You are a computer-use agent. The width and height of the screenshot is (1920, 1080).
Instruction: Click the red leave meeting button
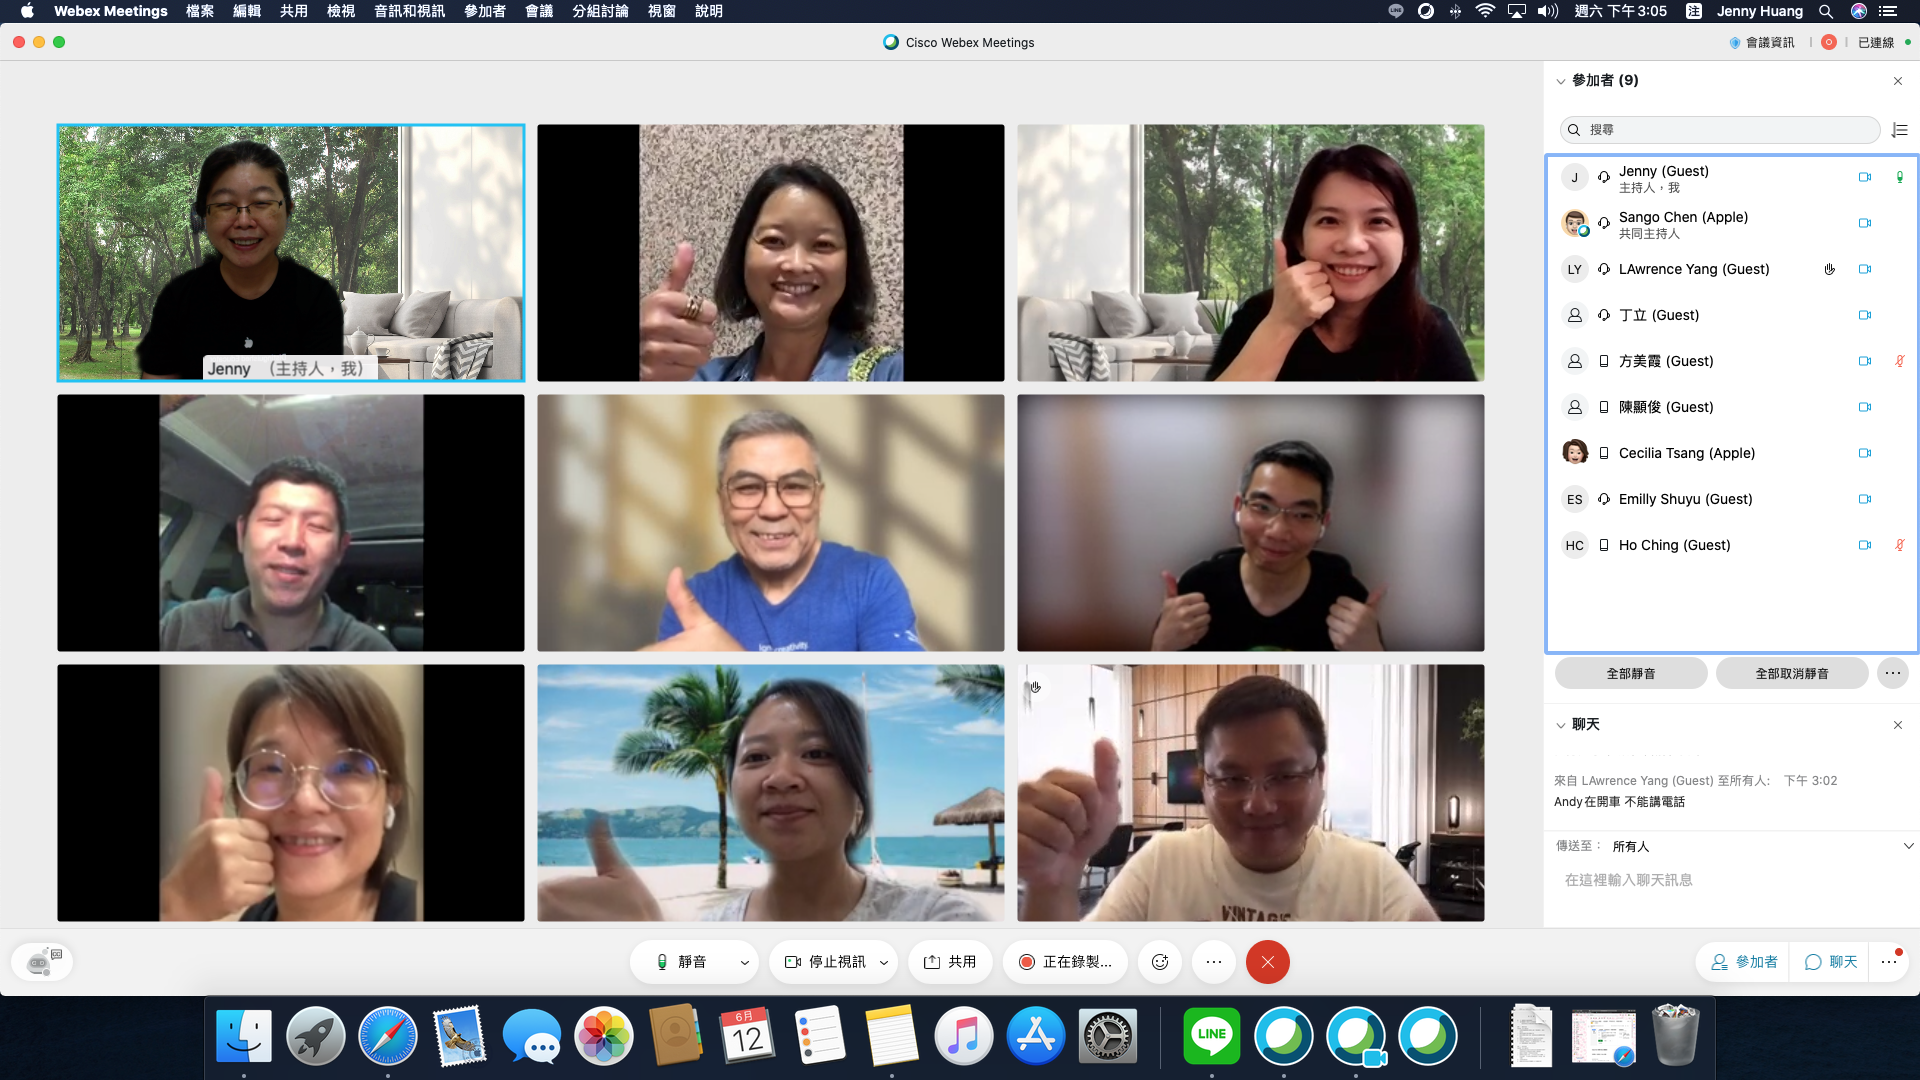coord(1267,962)
